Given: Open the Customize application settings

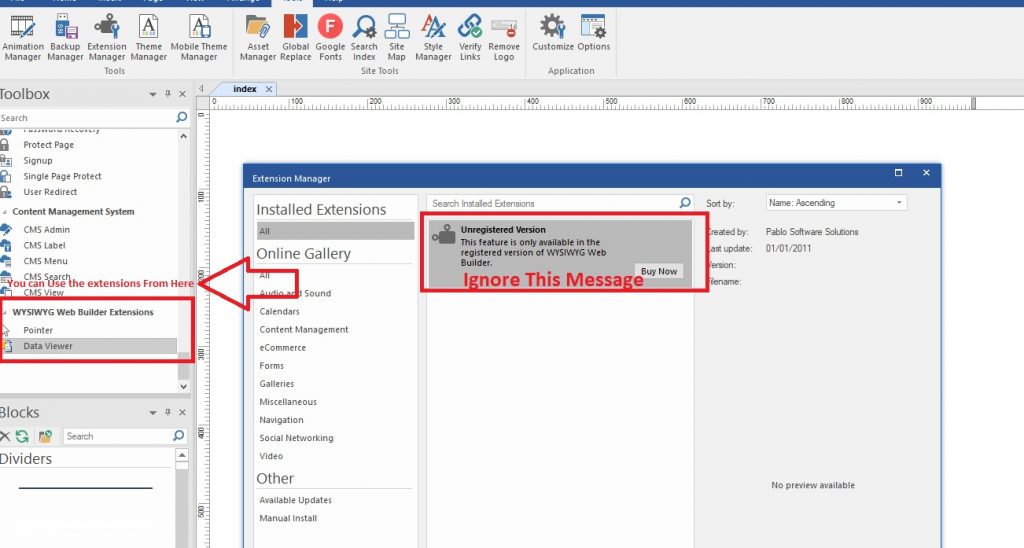Looking at the screenshot, I should 552,33.
